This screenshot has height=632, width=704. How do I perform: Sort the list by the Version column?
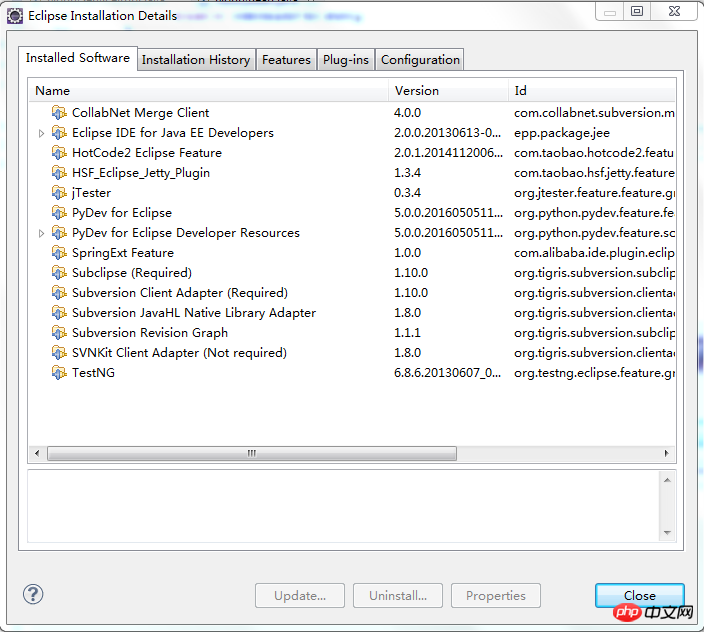(x=448, y=91)
